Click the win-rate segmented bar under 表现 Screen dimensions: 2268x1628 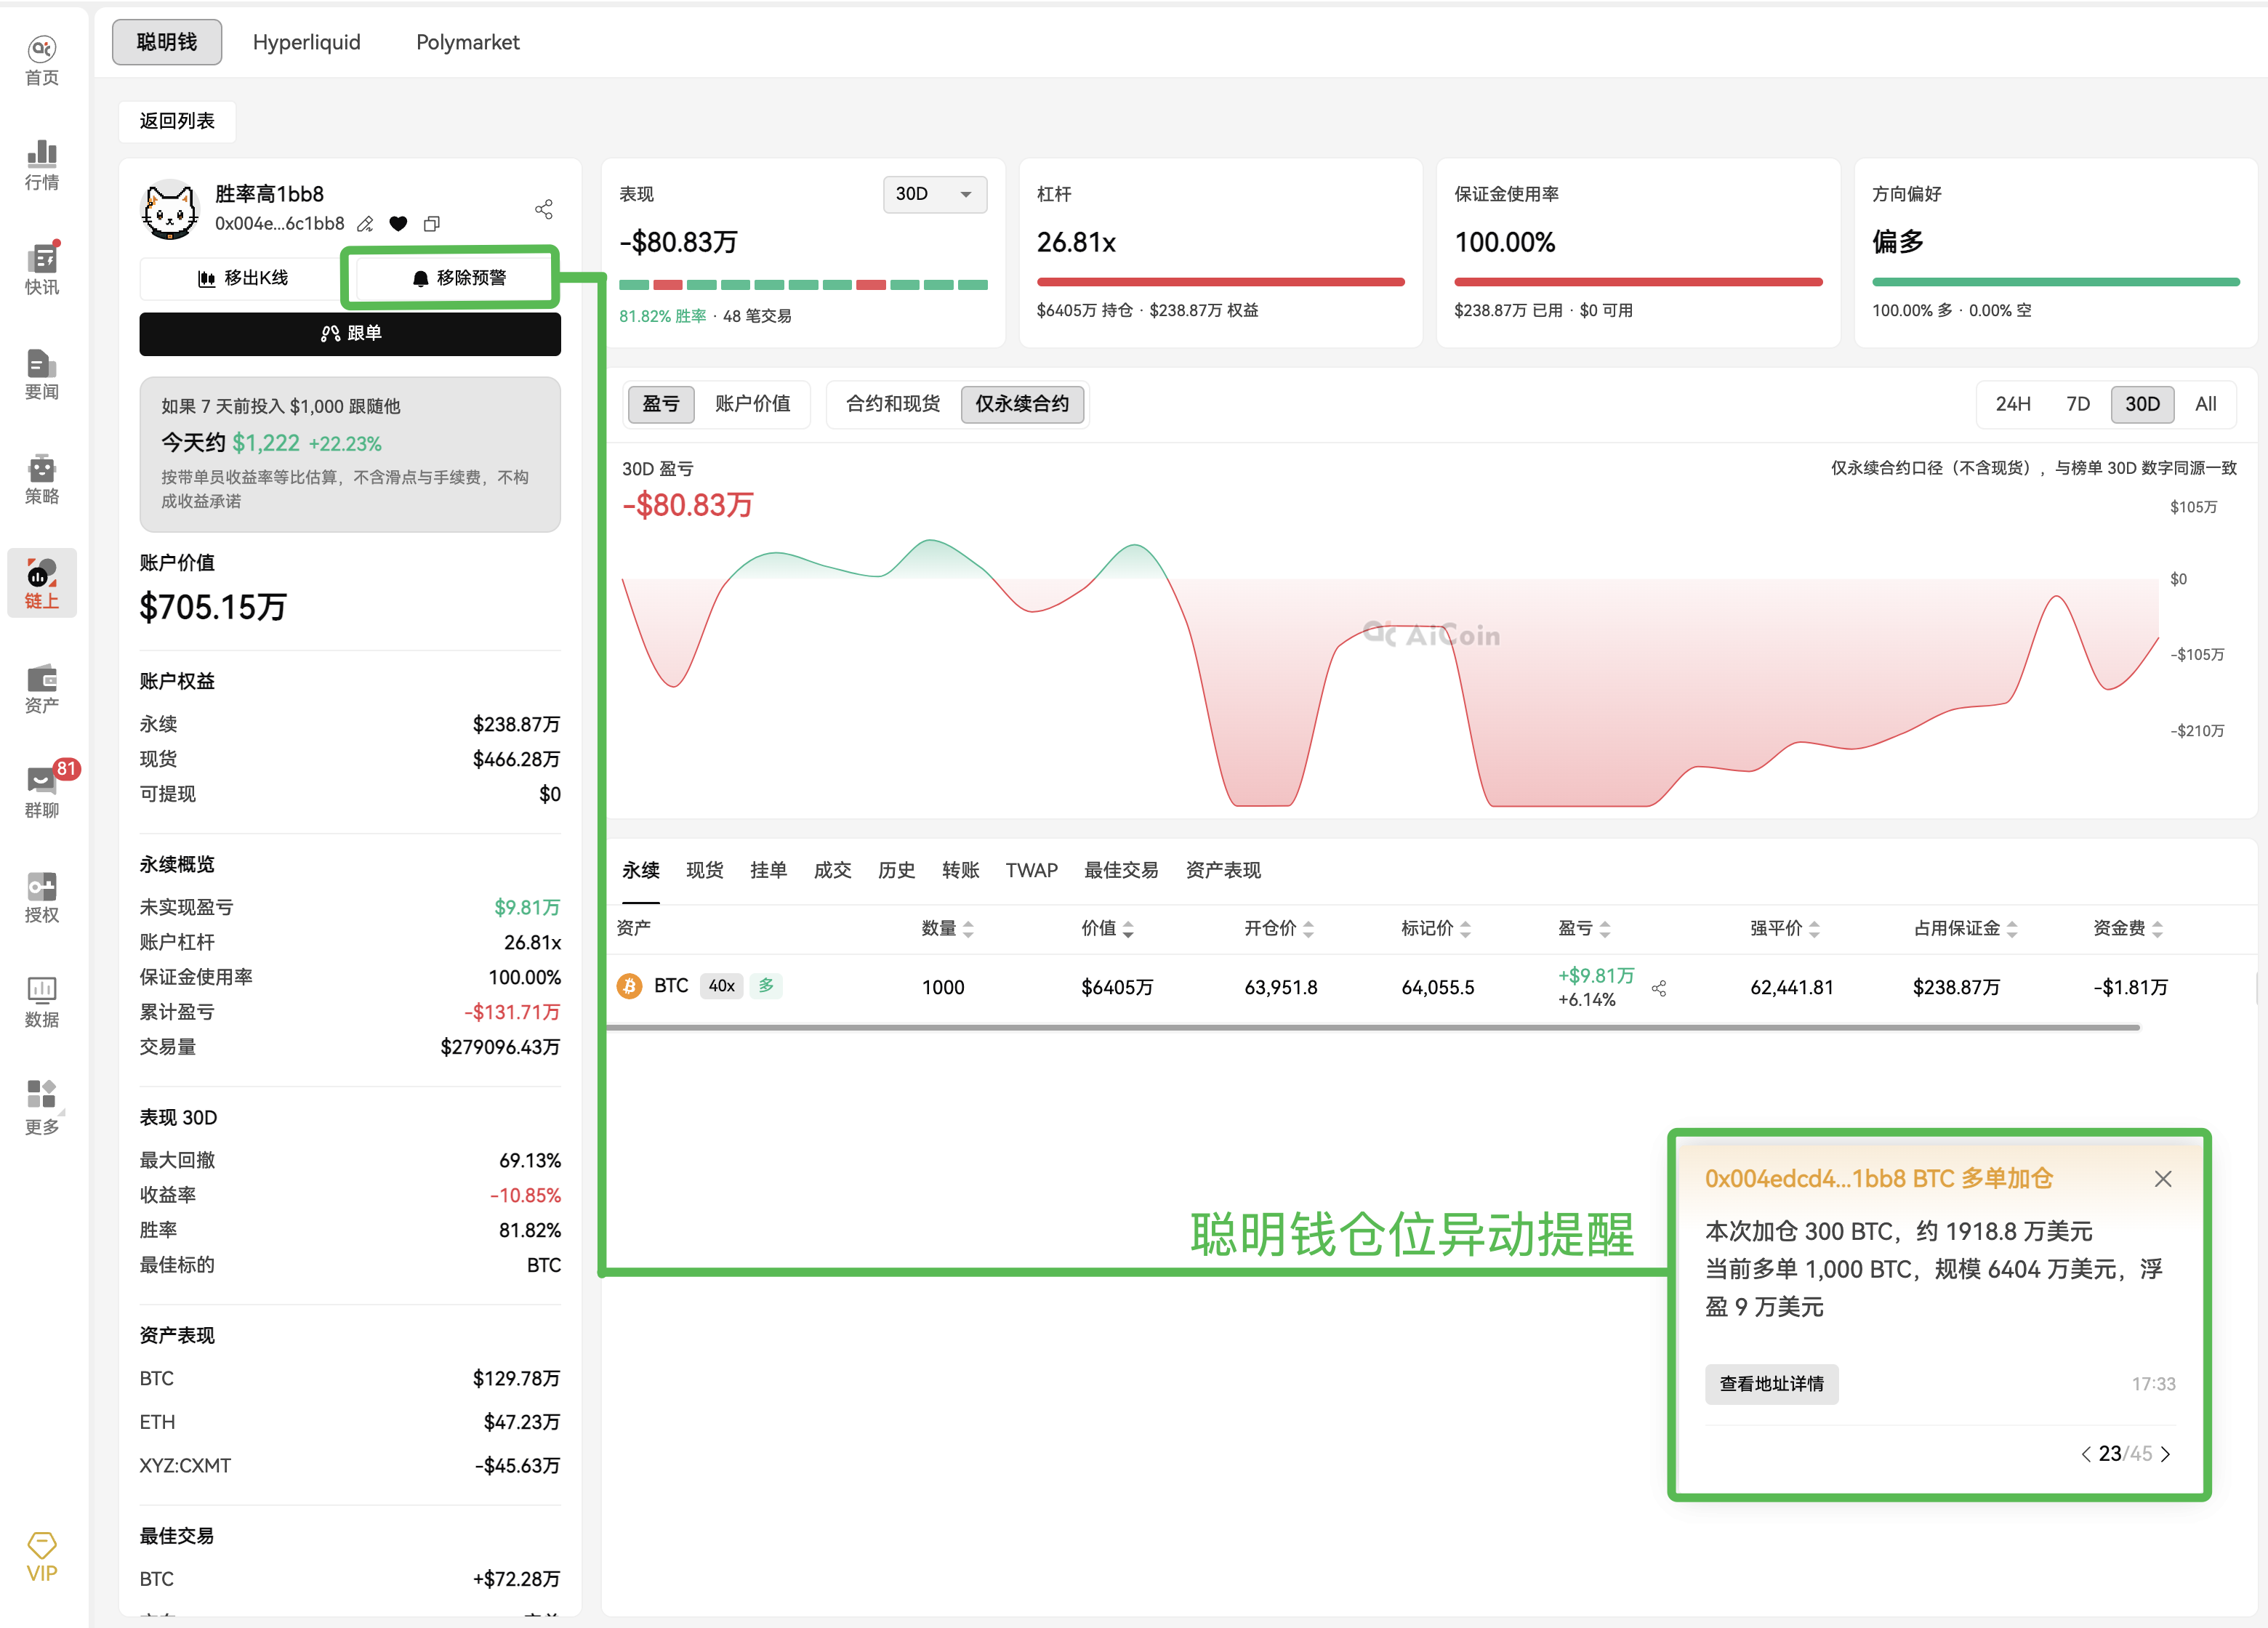[x=803, y=285]
